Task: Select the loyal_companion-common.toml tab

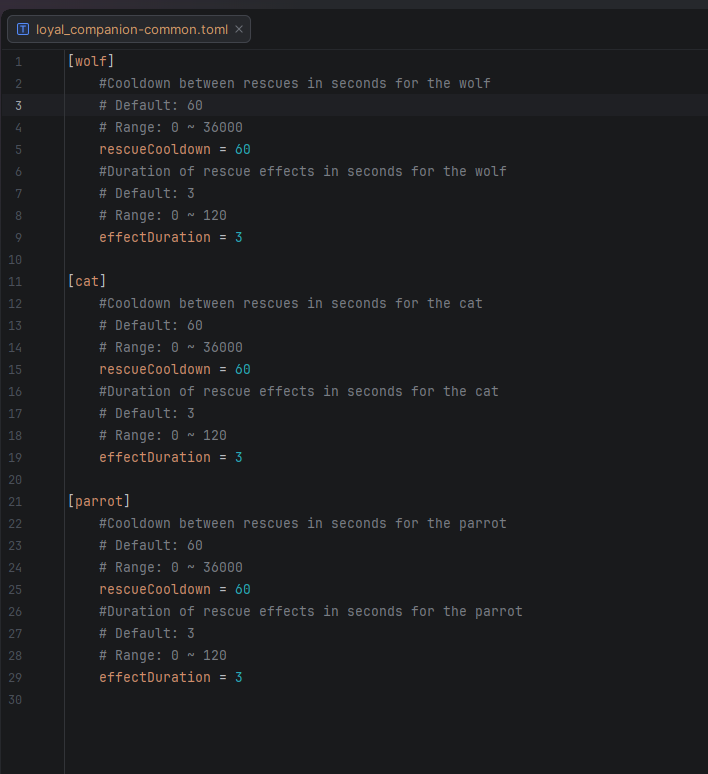Action: point(129,29)
